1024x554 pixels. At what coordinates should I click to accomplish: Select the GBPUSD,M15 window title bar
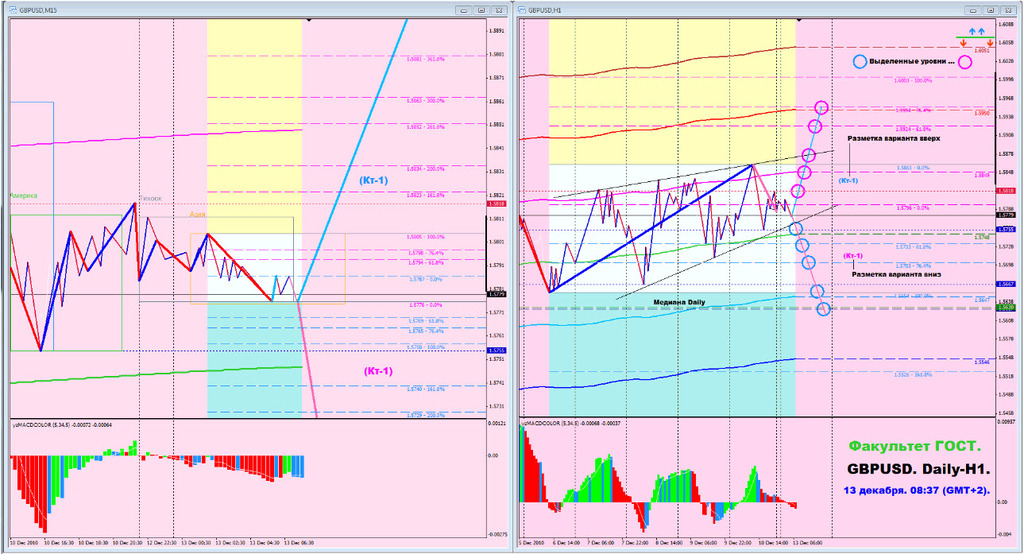click(x=259, y=10)
